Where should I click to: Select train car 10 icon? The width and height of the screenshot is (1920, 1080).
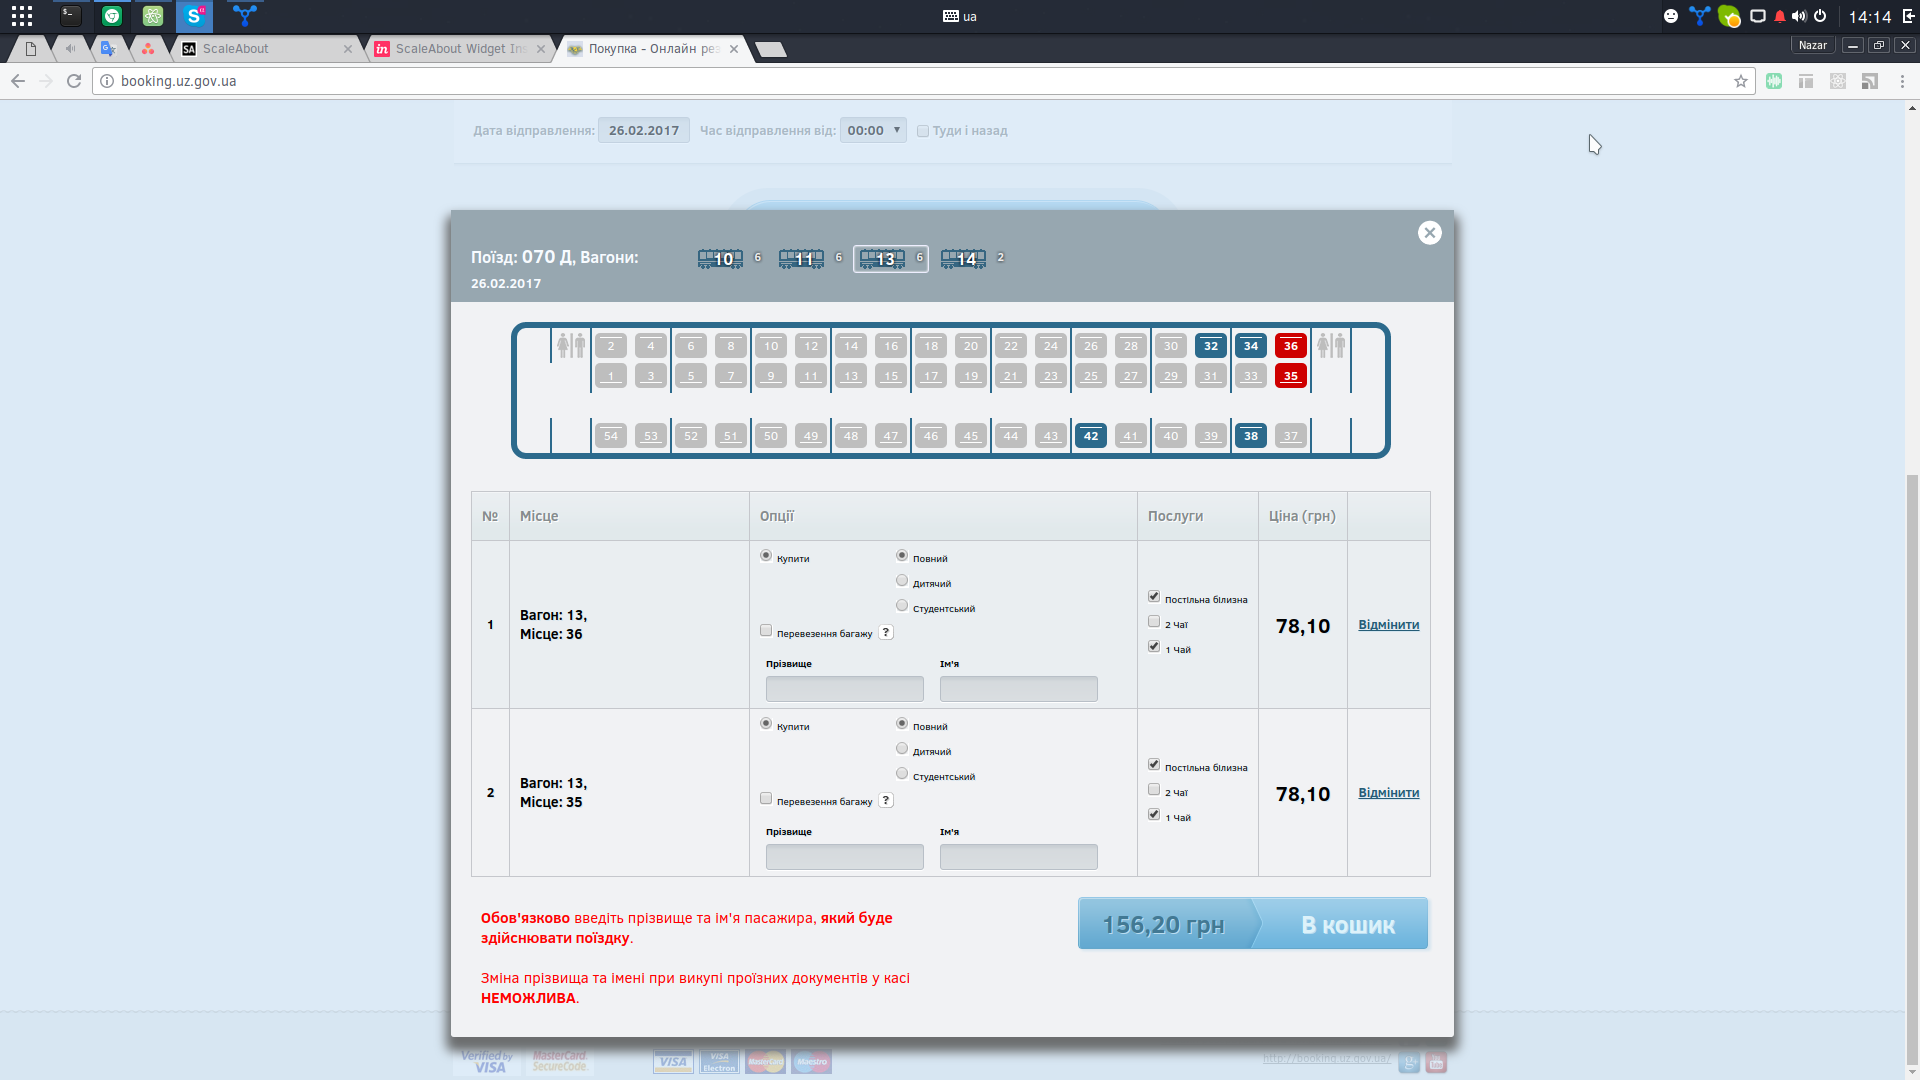coord(721,259)
